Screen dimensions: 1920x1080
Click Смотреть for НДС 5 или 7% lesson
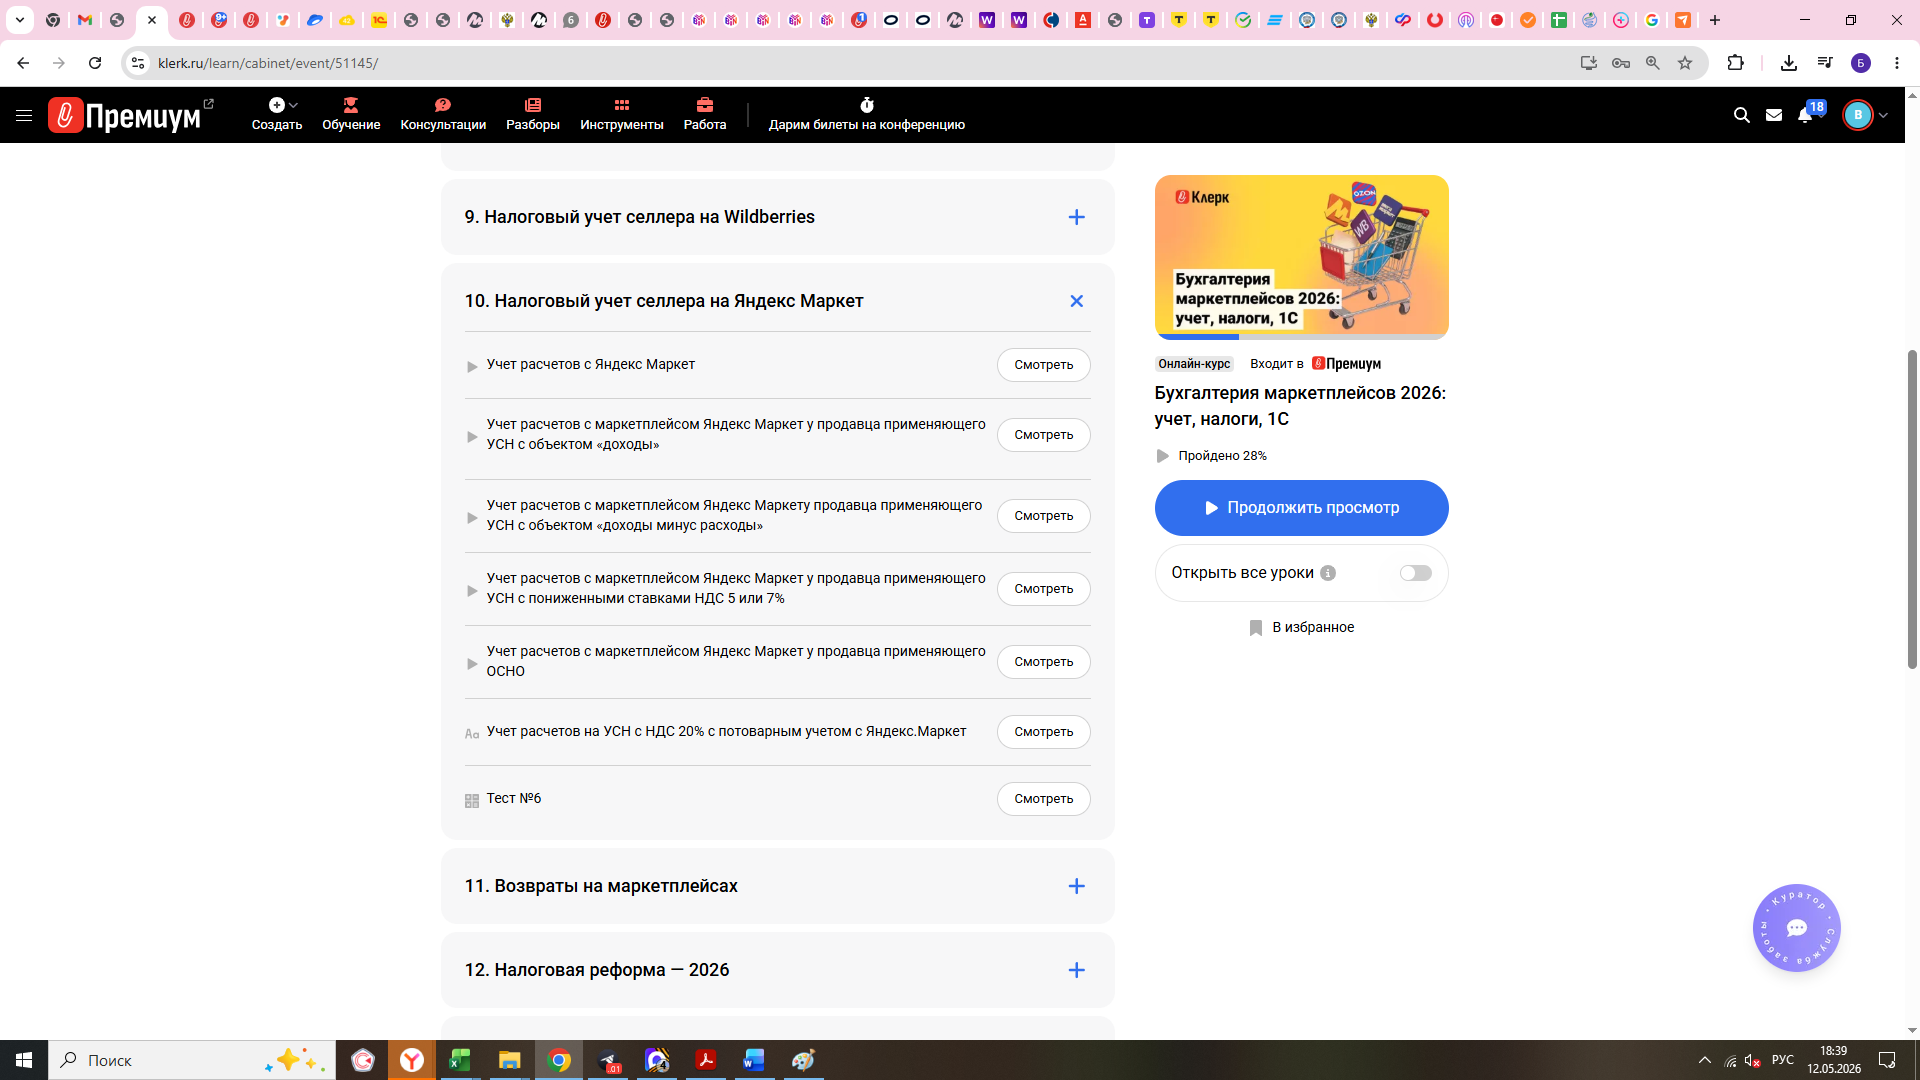click(1043, 589)
